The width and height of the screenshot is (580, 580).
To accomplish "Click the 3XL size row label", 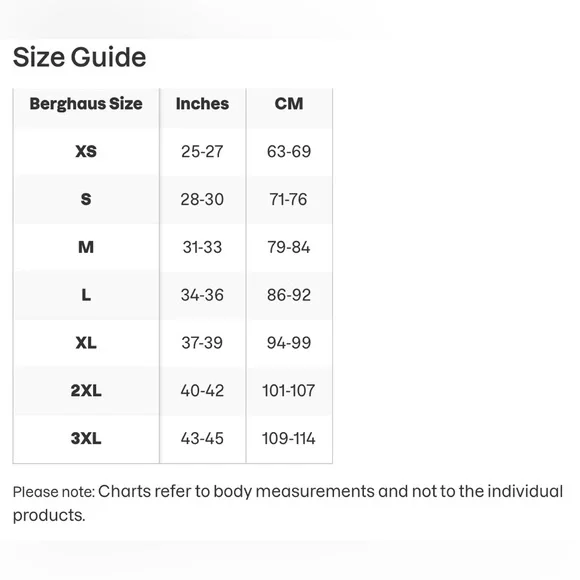I will coord(86,439).
